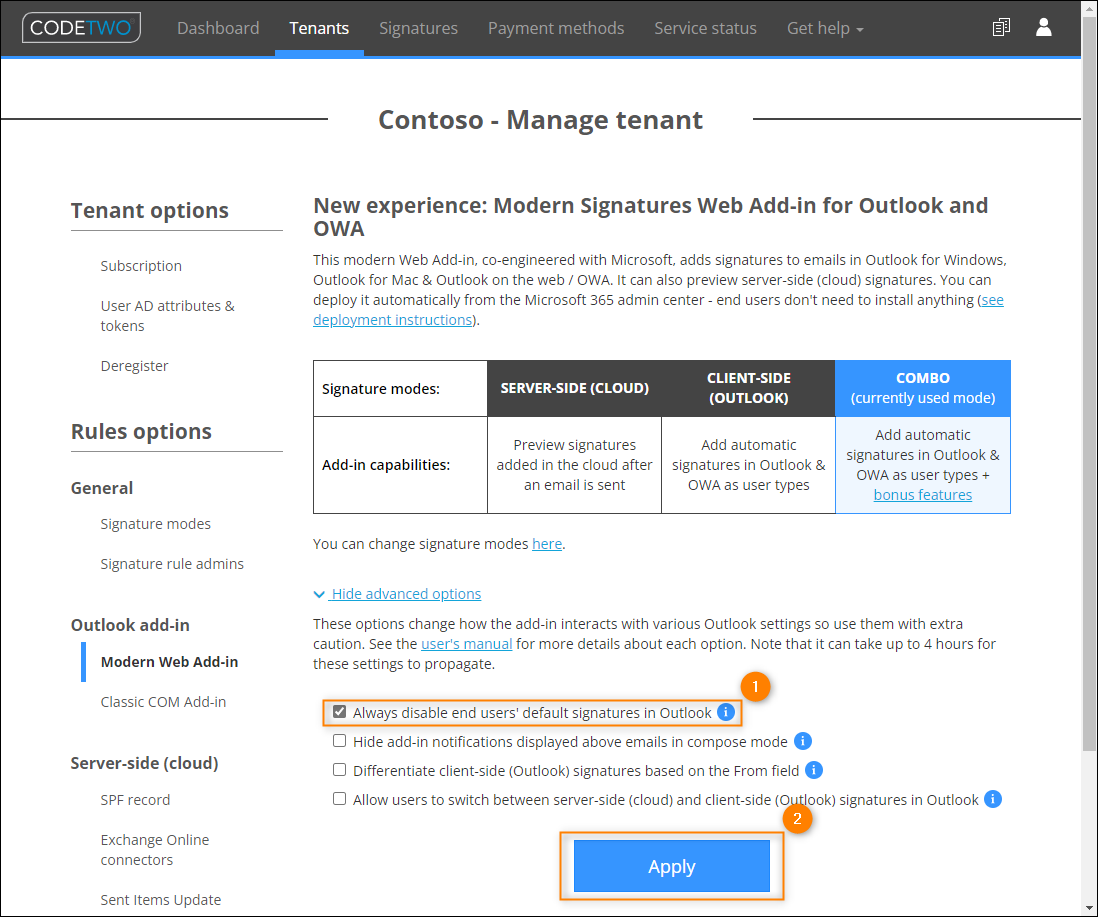Open the user account icon
The height and width of the screenshot is (917, 1098).
pos(1043,27)
